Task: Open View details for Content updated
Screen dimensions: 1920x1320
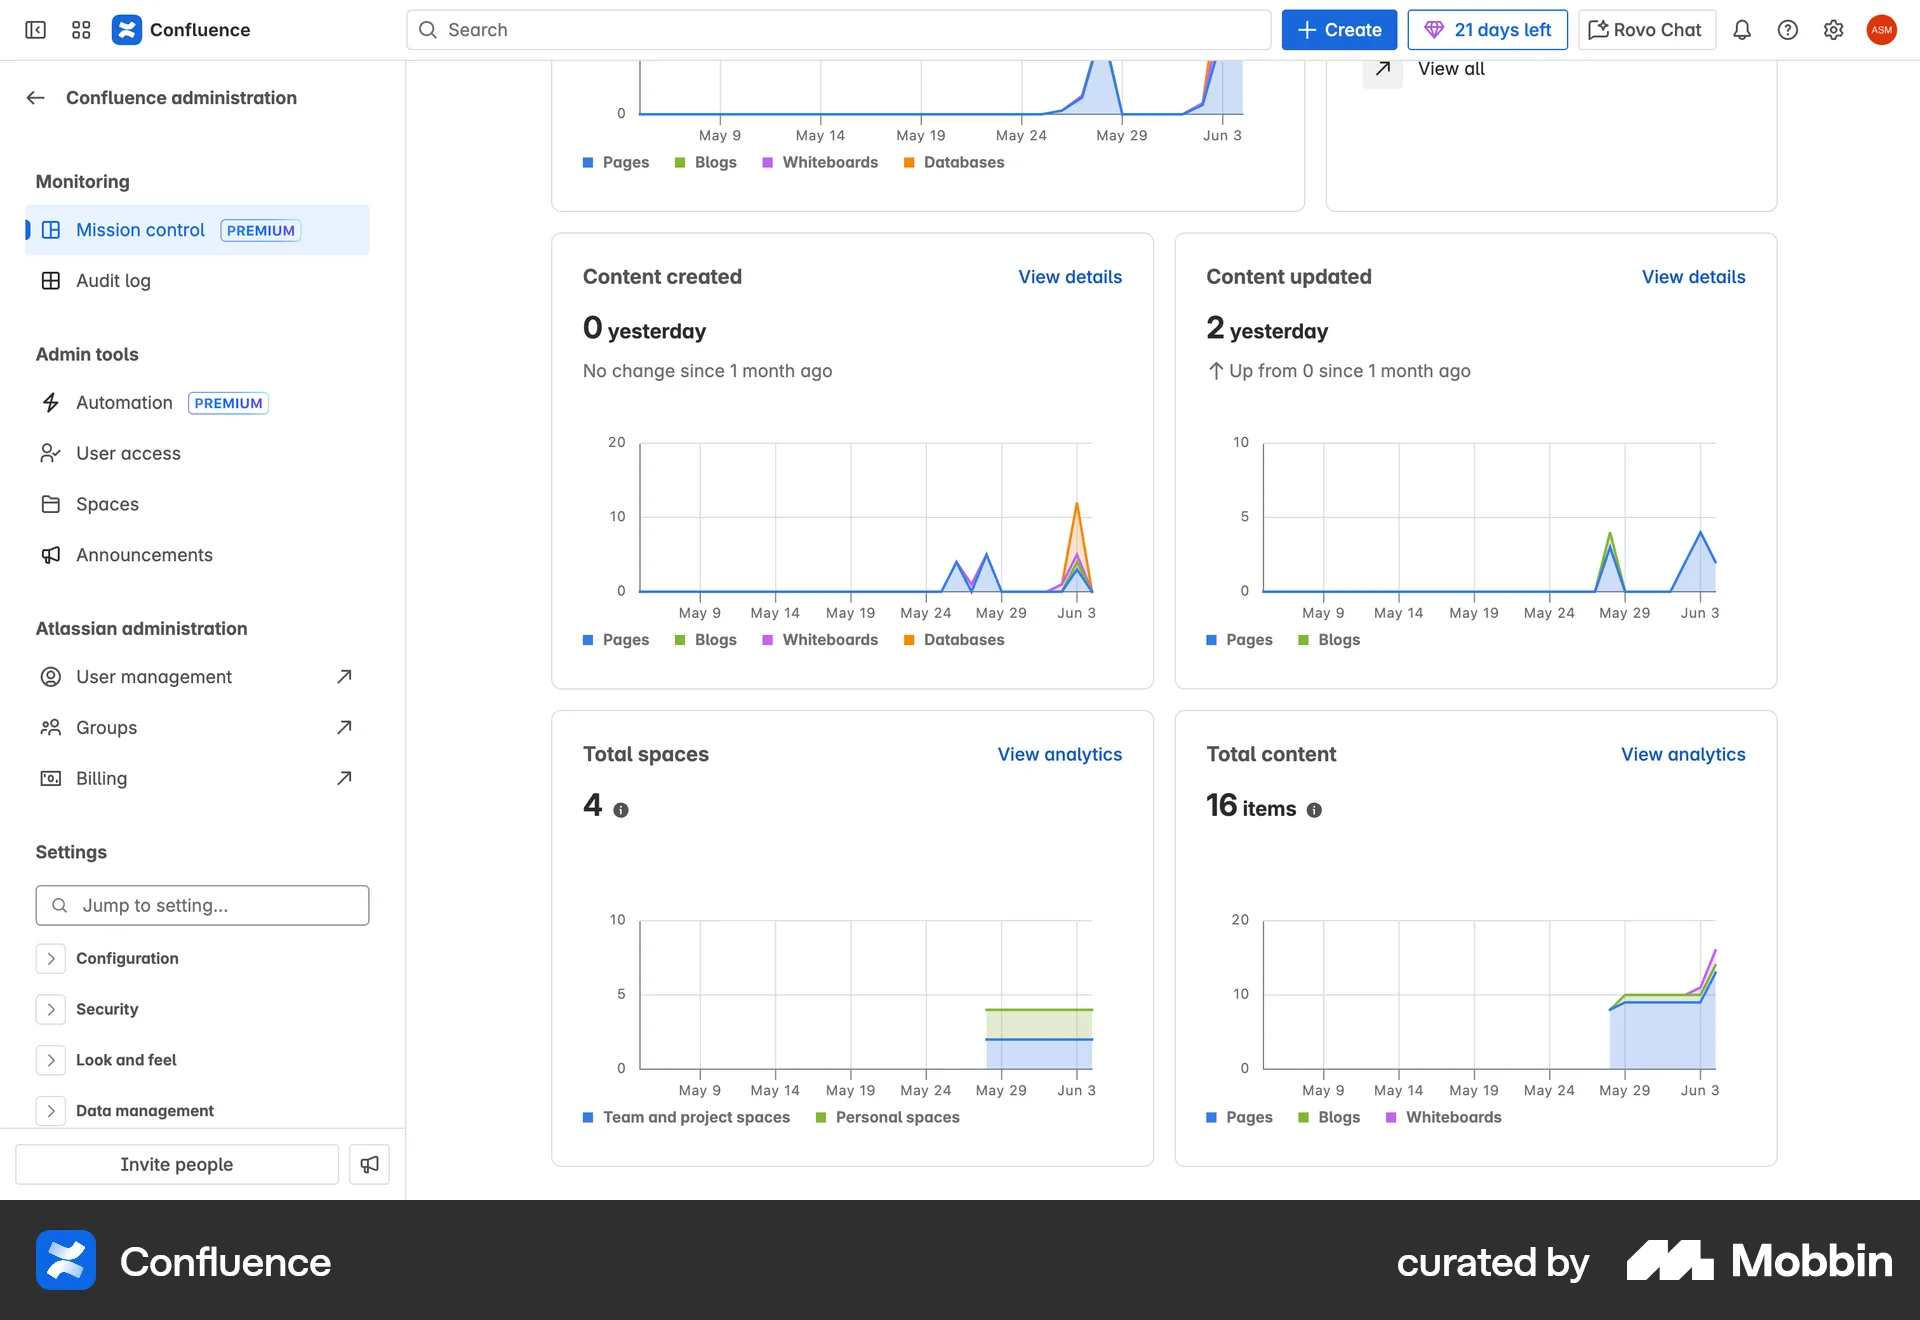Action: tap(1693, 277)
